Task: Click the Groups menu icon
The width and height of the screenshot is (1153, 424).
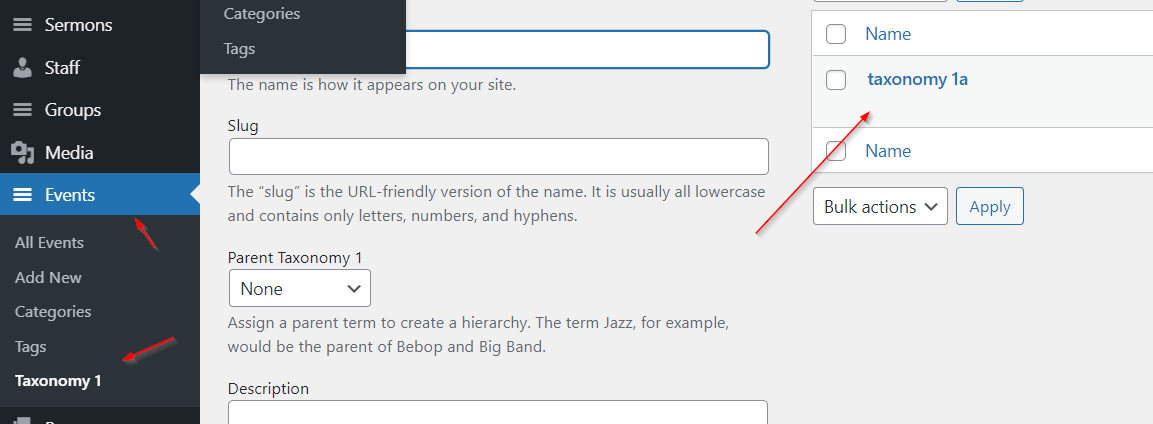Action: pyautogui.click(x=22, y=110)
